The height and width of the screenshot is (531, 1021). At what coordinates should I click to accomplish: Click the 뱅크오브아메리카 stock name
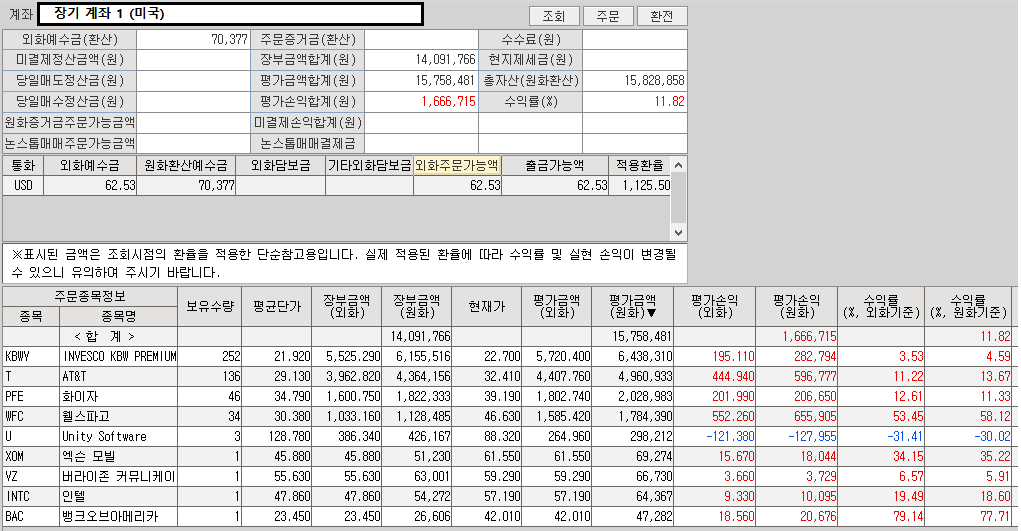click(110, 517)
